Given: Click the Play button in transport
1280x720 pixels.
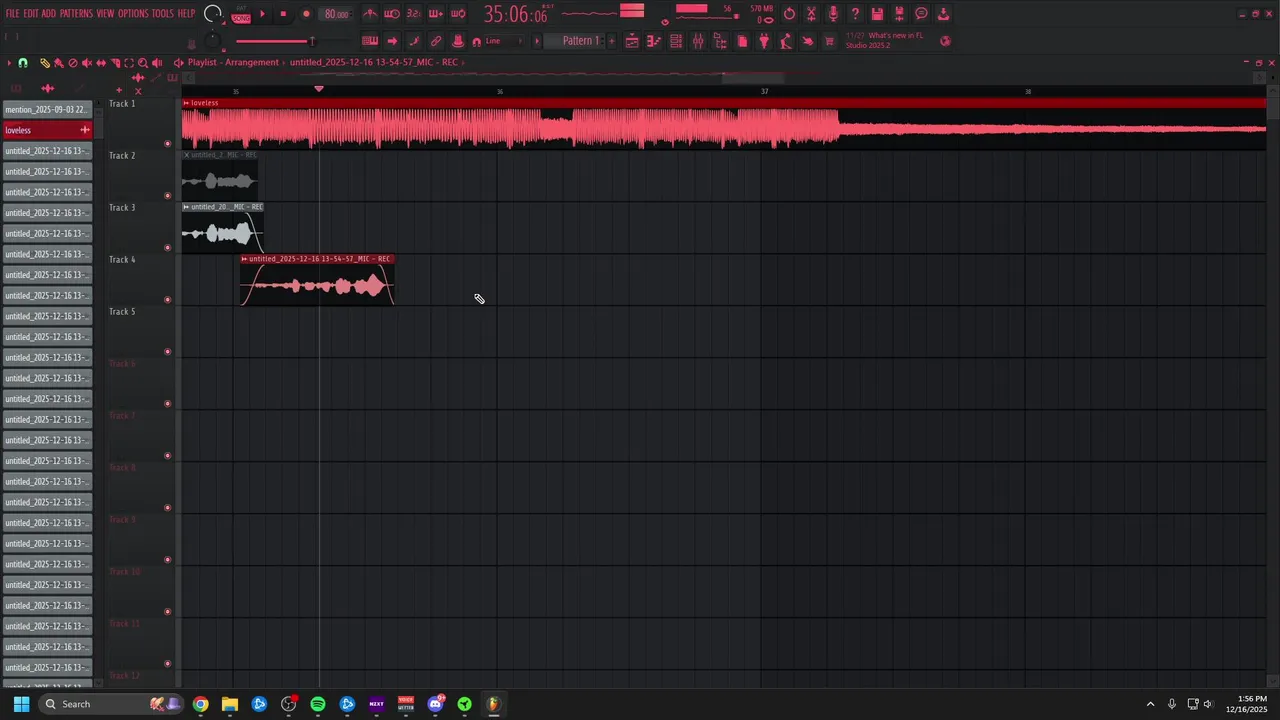Looking at the screenshot, I should point(263,14).
